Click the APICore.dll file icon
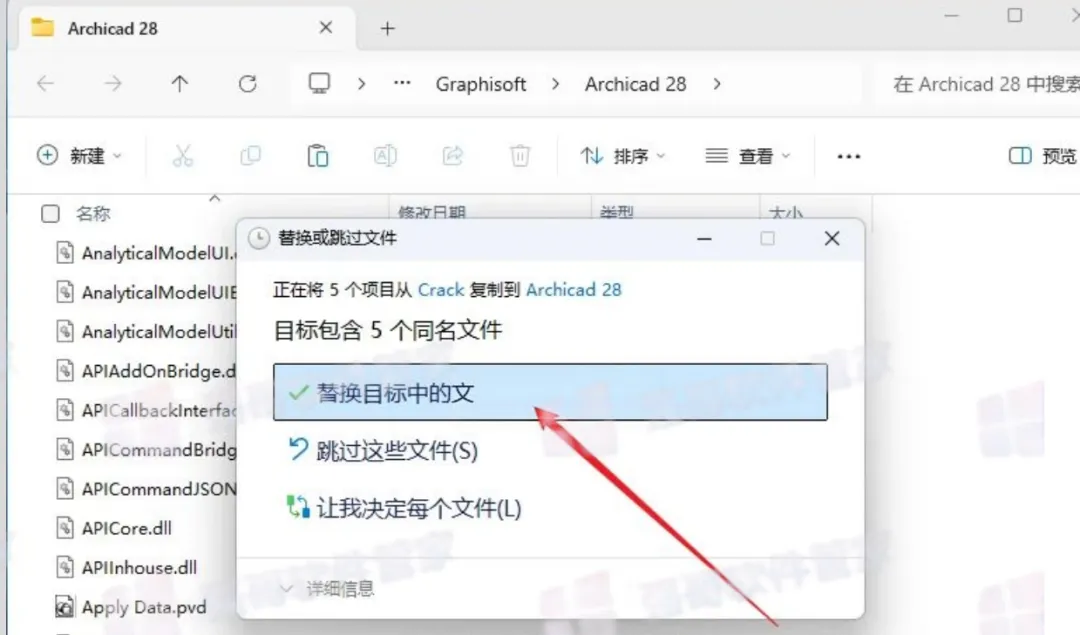Screen dimensions: 1080x635 tap(65, 528)
